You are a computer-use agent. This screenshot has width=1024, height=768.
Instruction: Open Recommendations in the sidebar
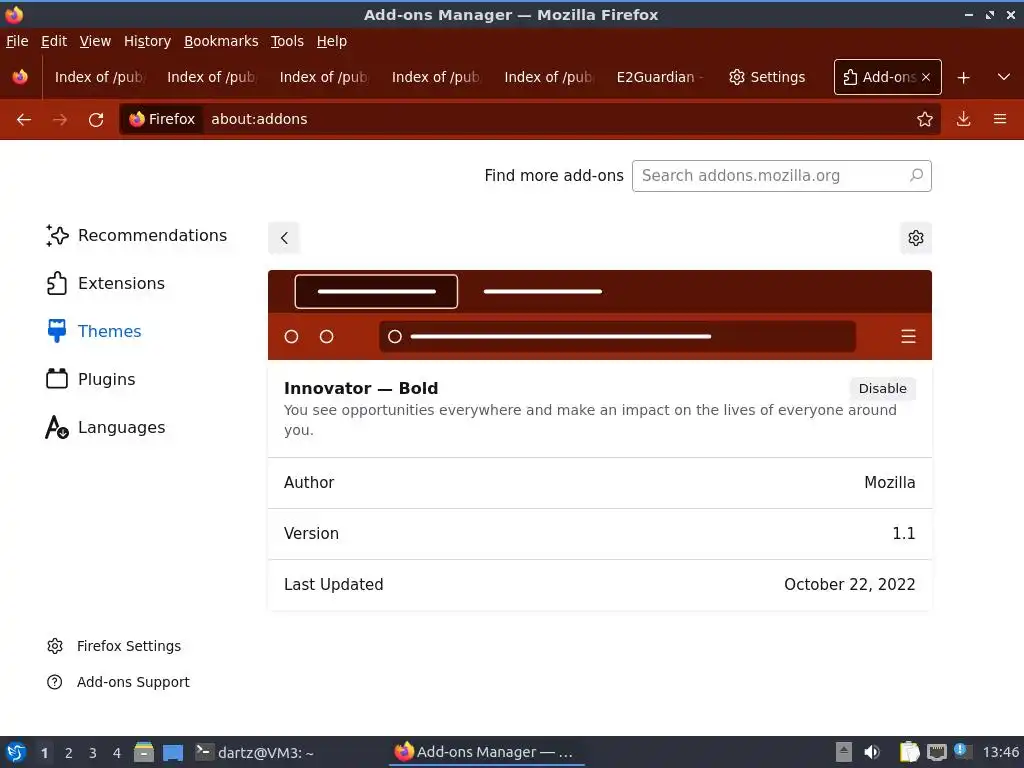click(x=136, y=235)
